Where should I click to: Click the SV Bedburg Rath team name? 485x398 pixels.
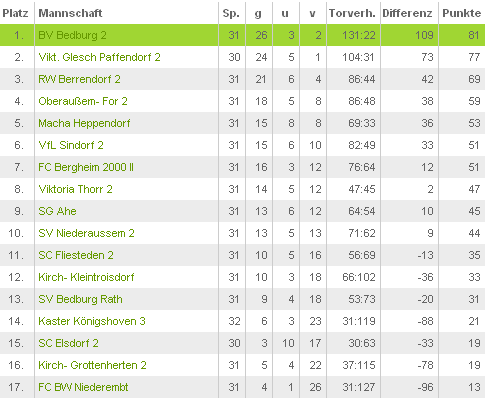pos(80,299)
